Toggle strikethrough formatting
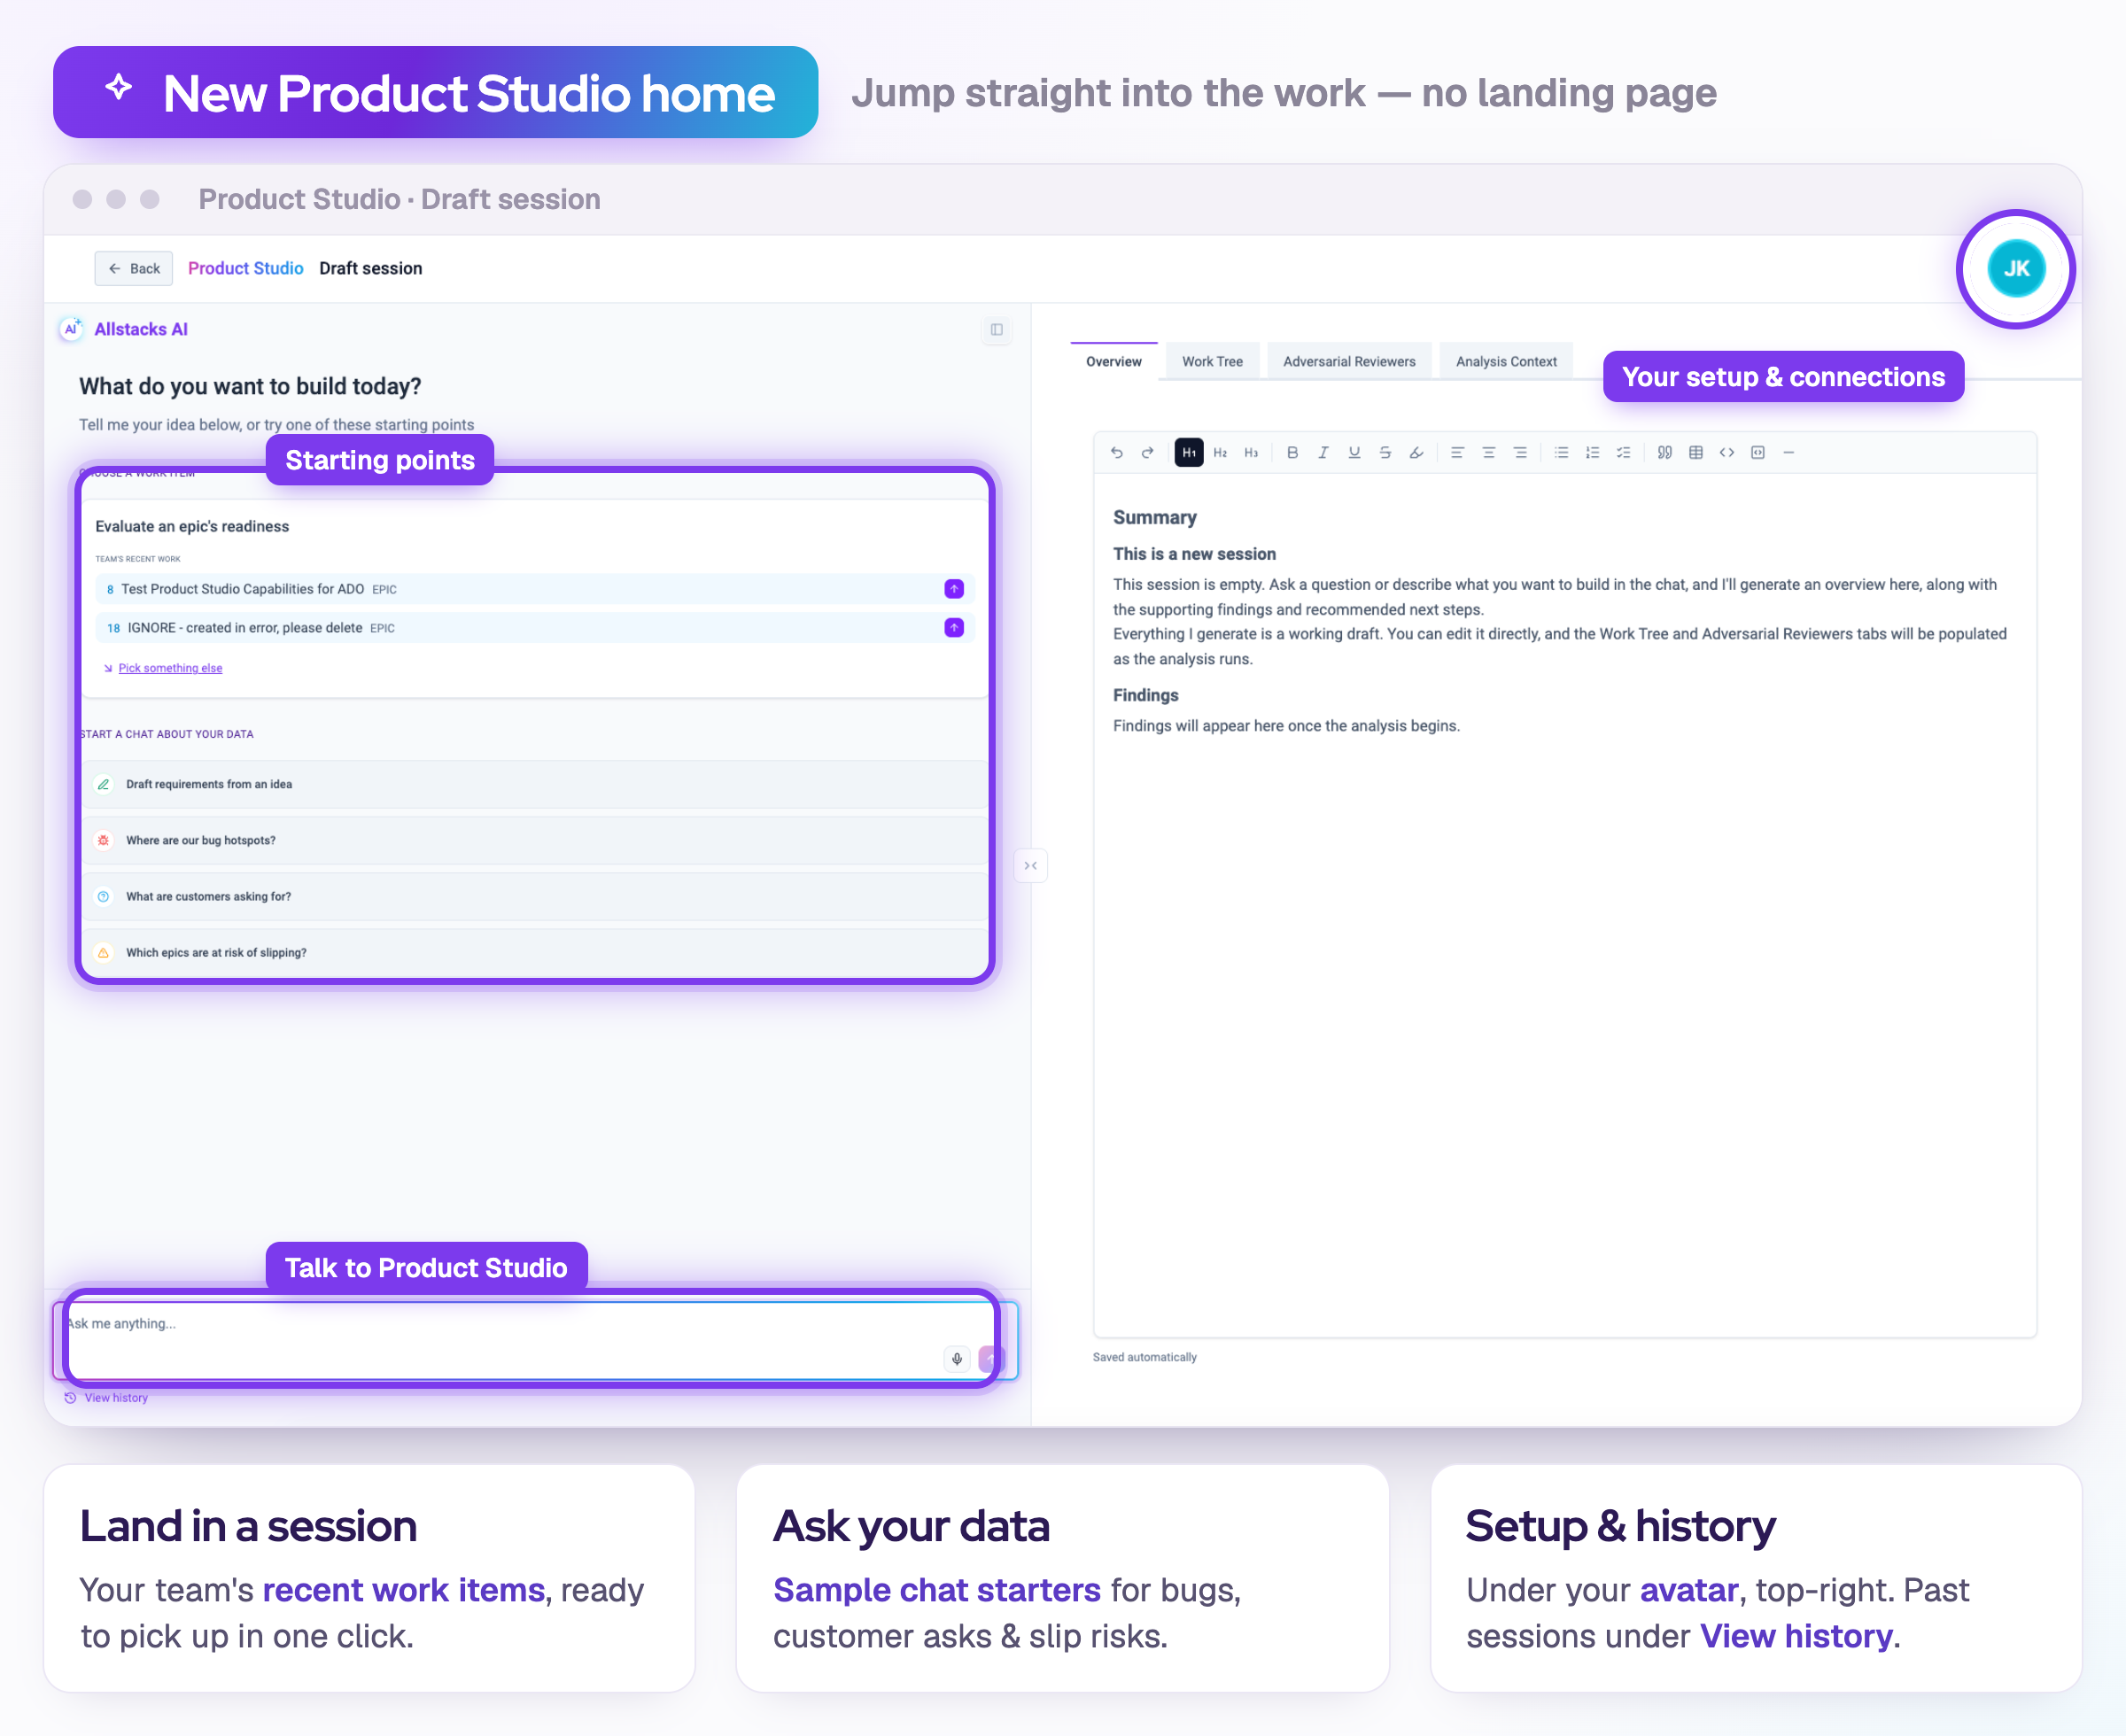The width and height of the screenshot is (2126, 1736). pyautogui.click(x=1385, y=453)
